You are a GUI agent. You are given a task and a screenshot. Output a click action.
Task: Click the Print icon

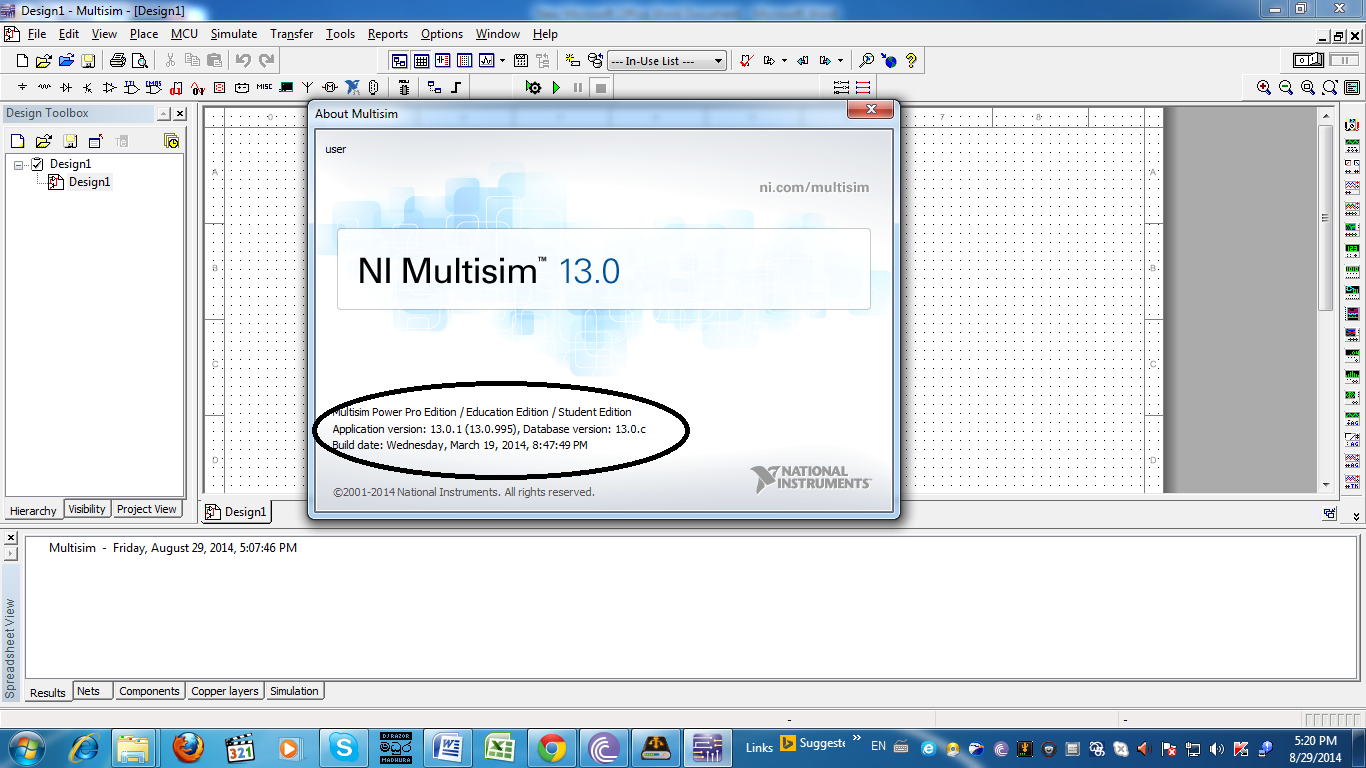click(x=118, y=61)
